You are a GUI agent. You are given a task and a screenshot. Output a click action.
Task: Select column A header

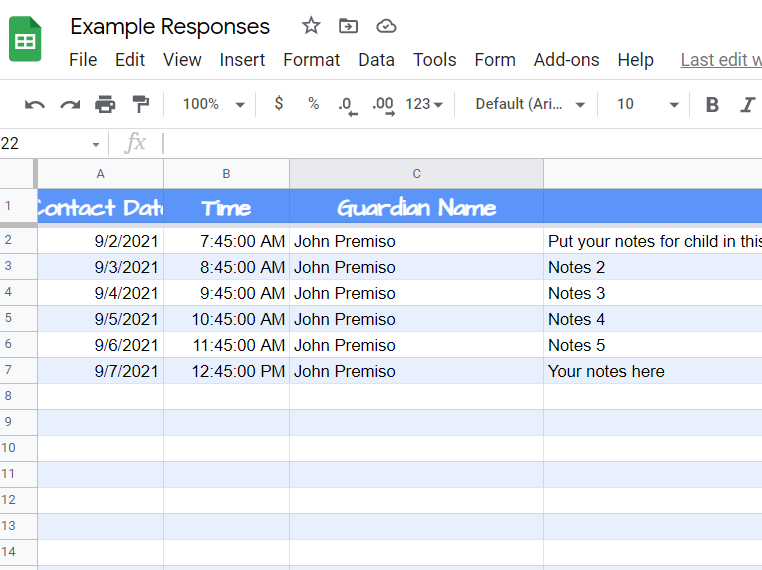tap(100, 173)
